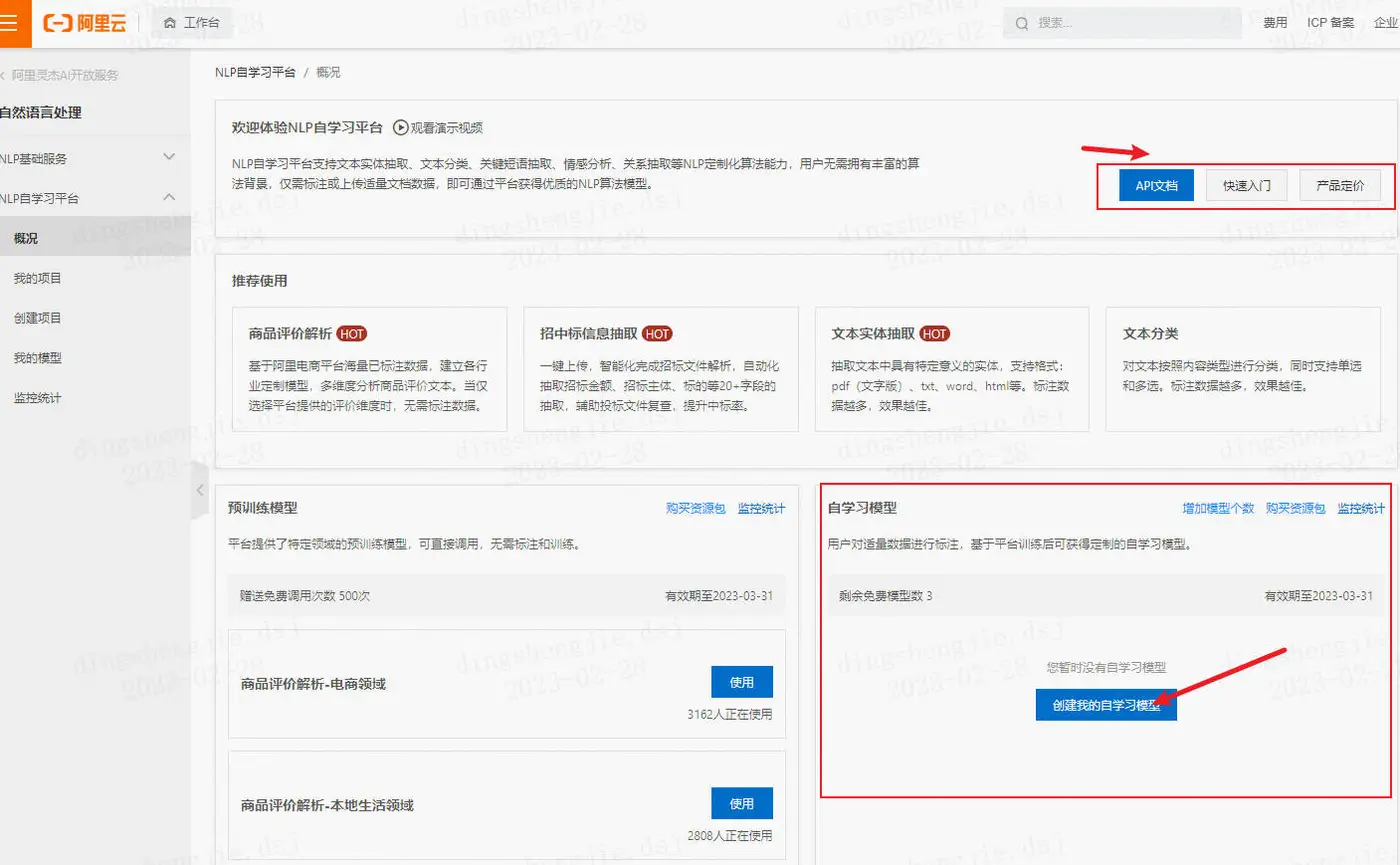Click 购买资源包 in the 自学习模型 panel
This screenshot has height=865, width=1400.
1296,508
